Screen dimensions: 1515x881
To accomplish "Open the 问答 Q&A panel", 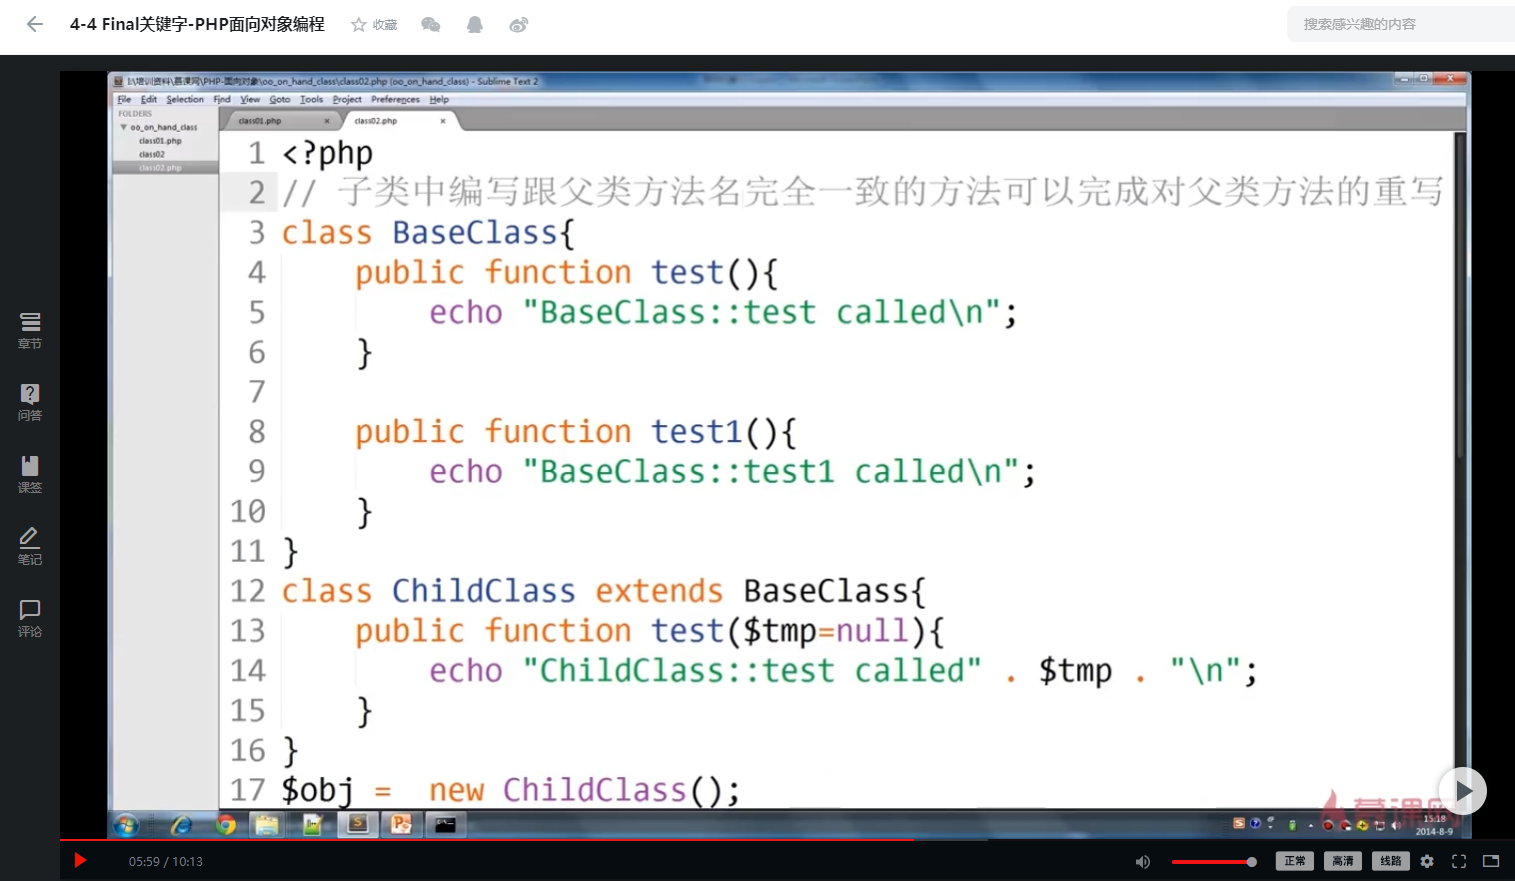I will click(29, 402).
